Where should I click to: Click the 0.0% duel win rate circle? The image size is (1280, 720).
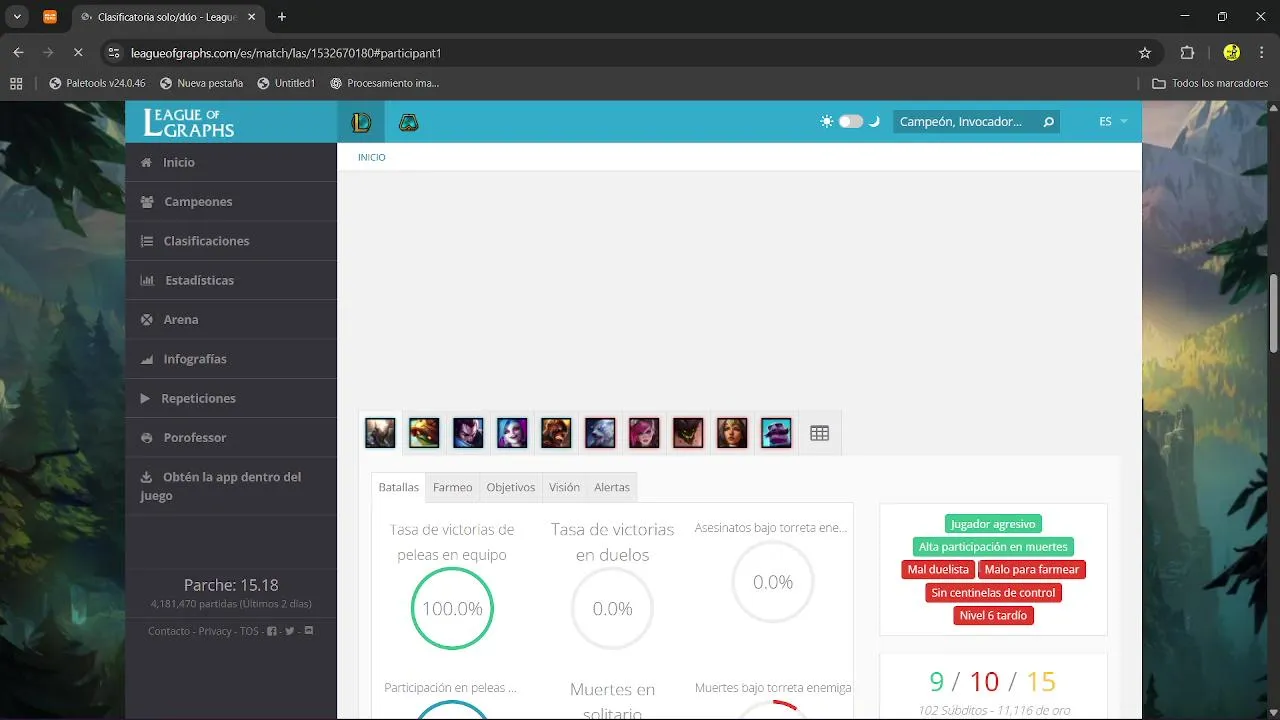point(612,608)
